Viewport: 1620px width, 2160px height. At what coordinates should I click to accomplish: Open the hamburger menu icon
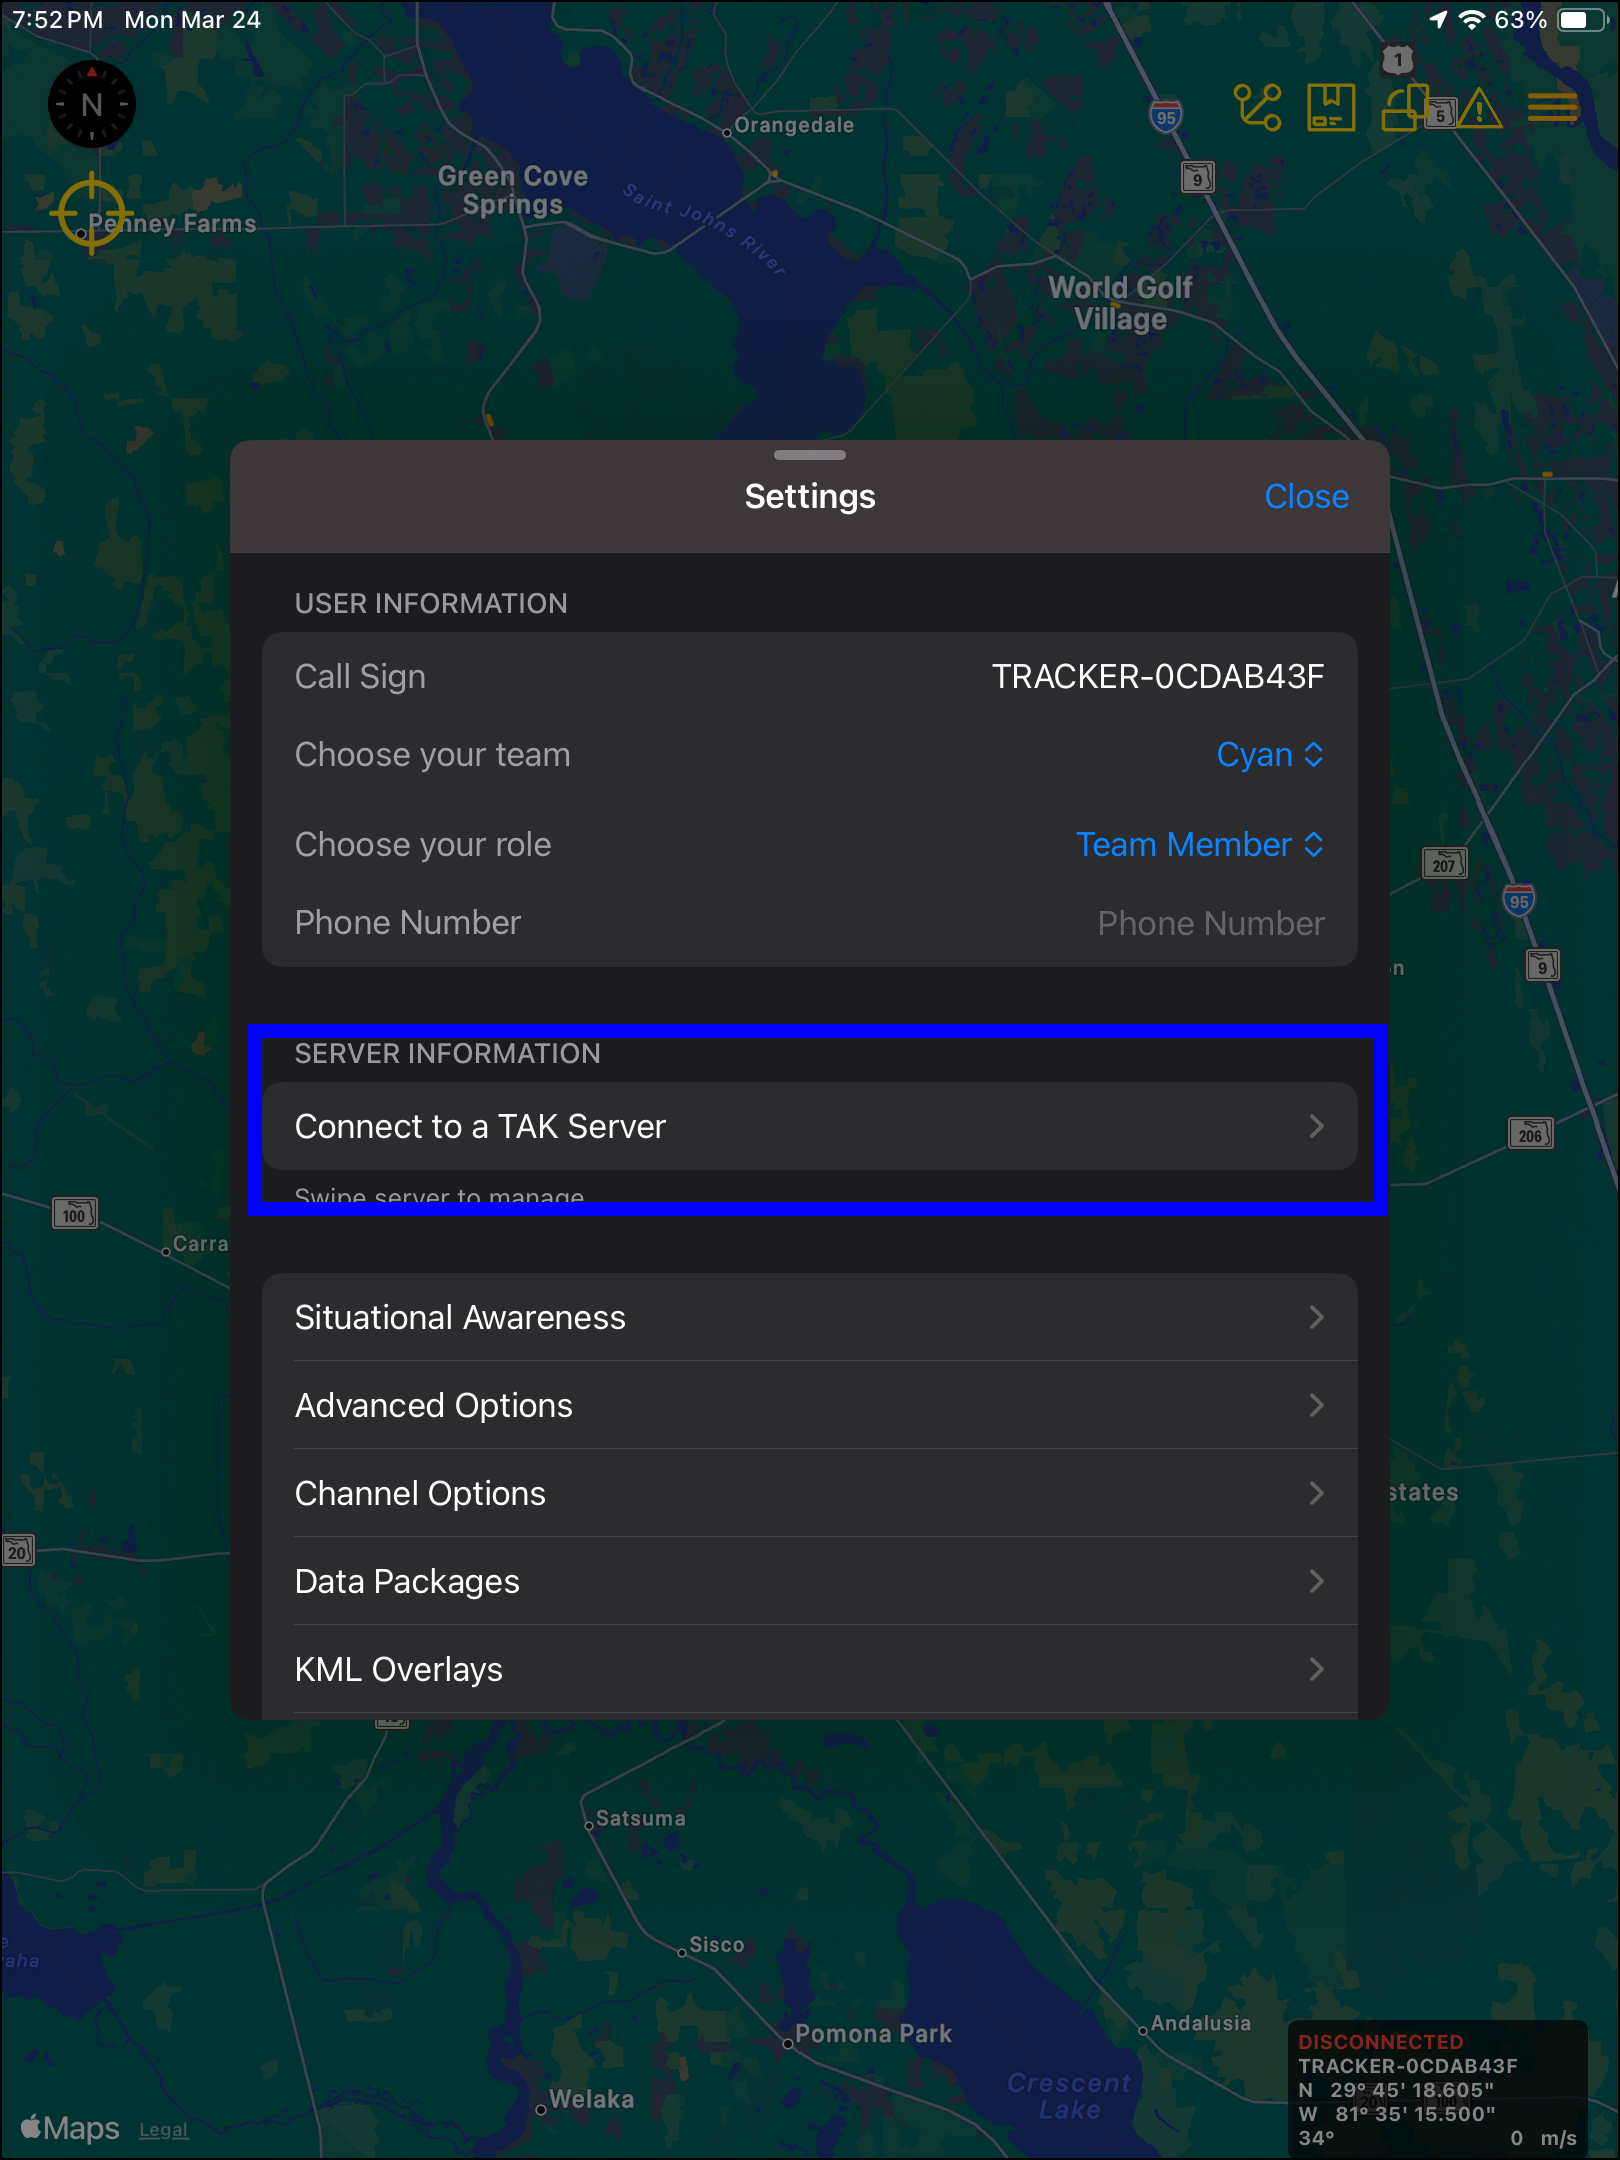(x=1552, y=107)
